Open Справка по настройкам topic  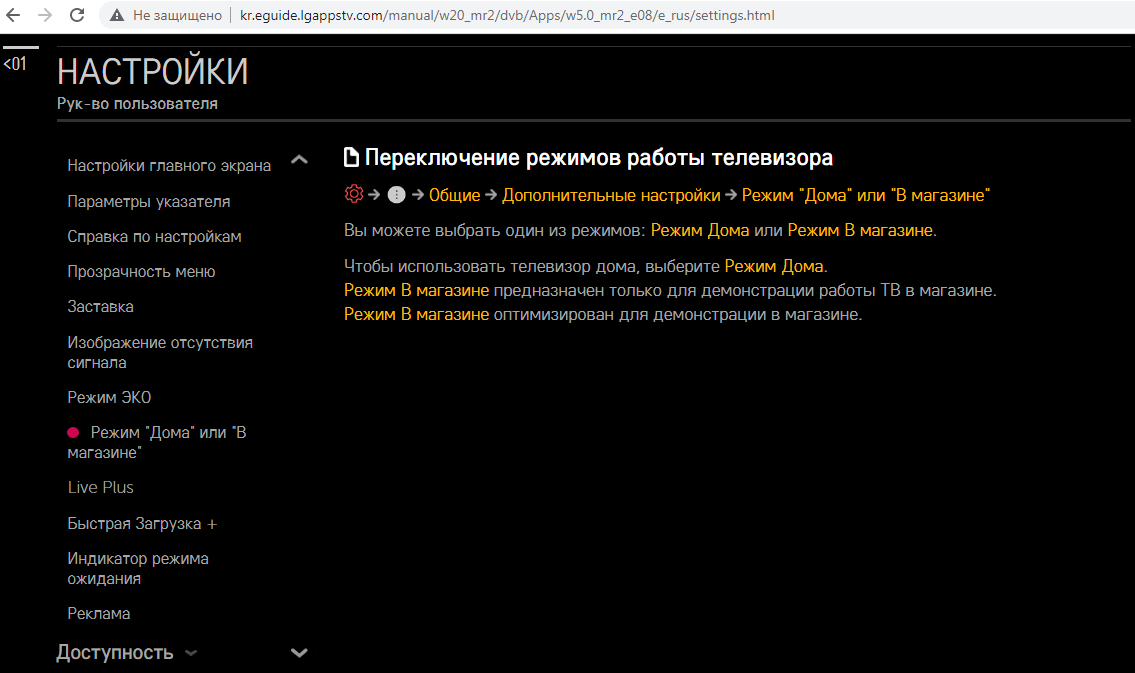click(154, 236)
